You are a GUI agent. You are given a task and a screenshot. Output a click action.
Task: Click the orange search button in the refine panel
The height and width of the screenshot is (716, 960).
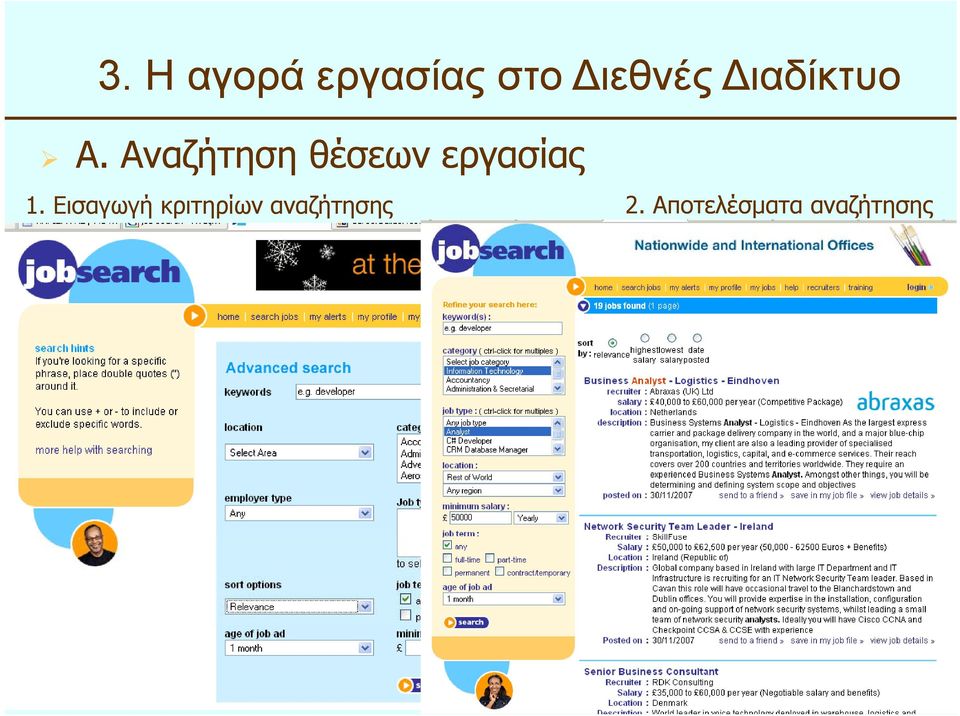click(x=467, y=622)
